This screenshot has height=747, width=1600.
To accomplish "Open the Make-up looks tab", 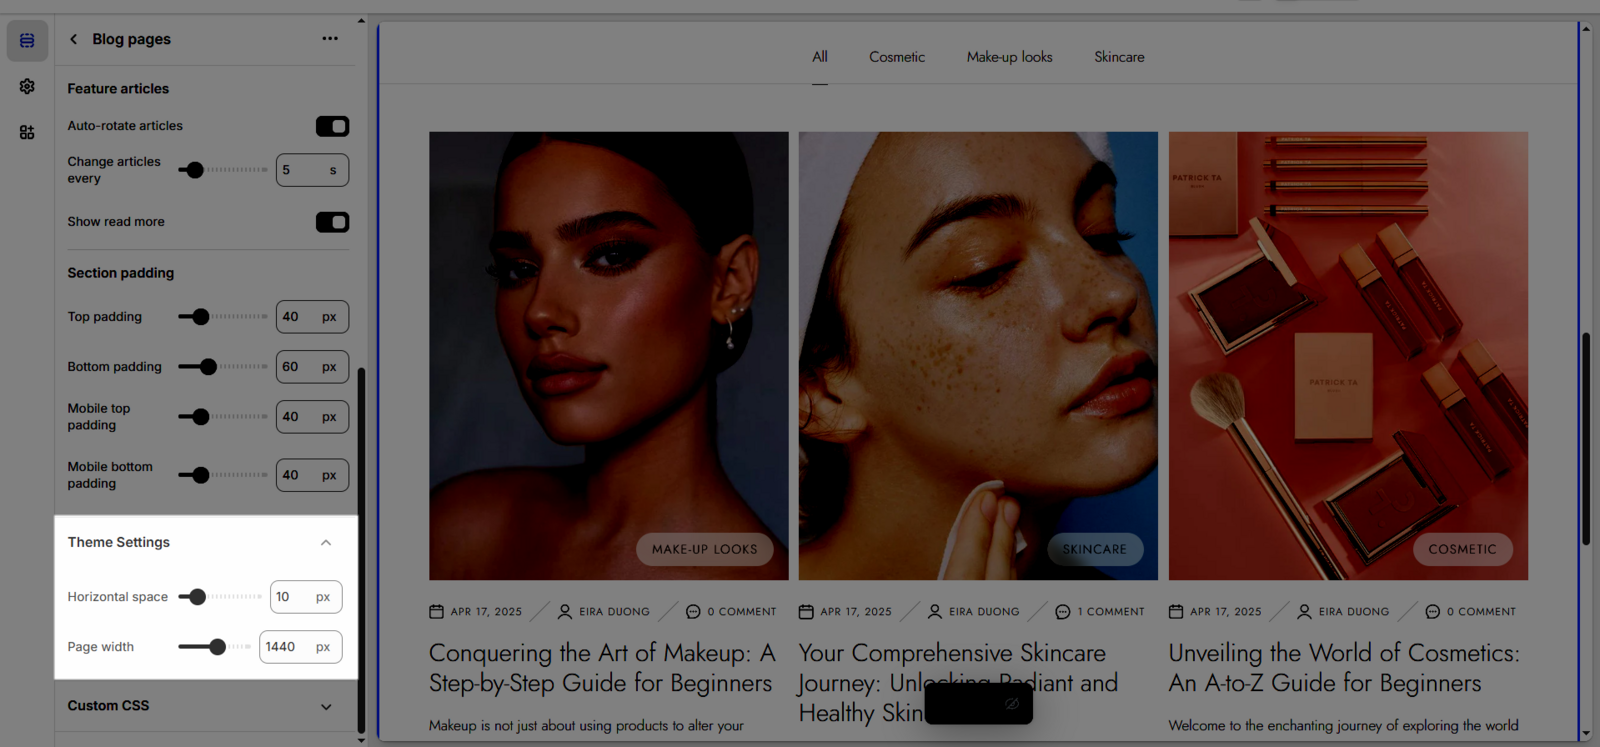I will (x=1009, y=57).
